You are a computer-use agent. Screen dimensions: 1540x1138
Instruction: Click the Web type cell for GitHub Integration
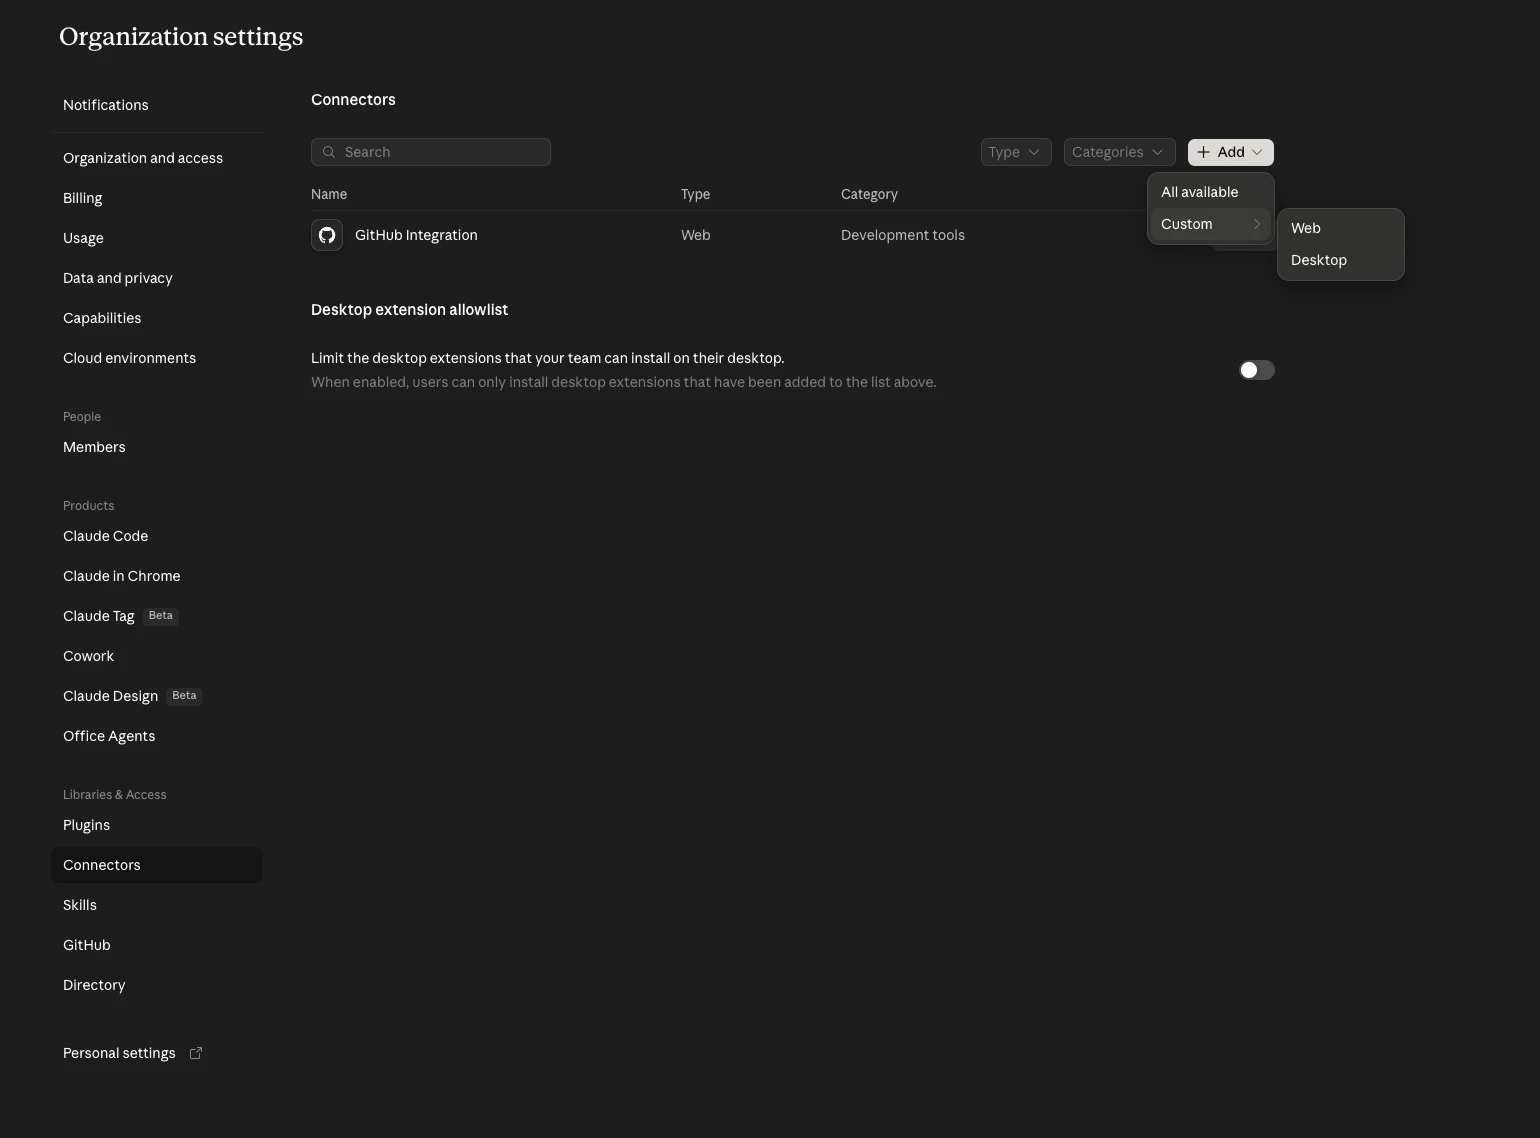tap(696, 235)
